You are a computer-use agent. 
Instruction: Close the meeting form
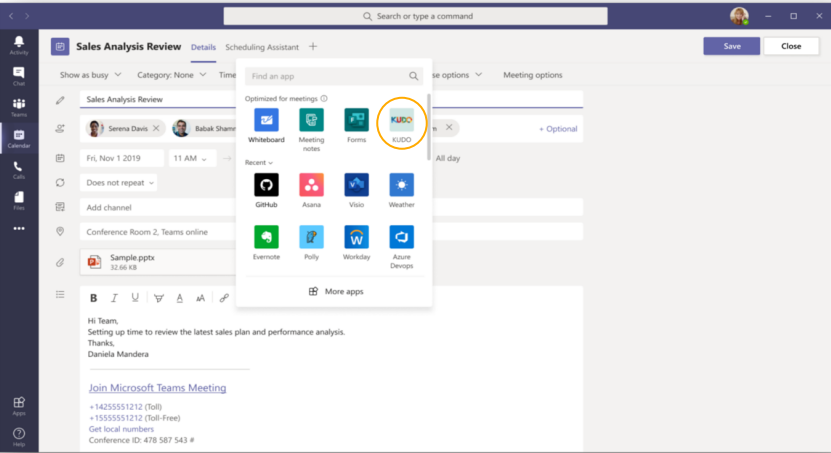[791, 46]
